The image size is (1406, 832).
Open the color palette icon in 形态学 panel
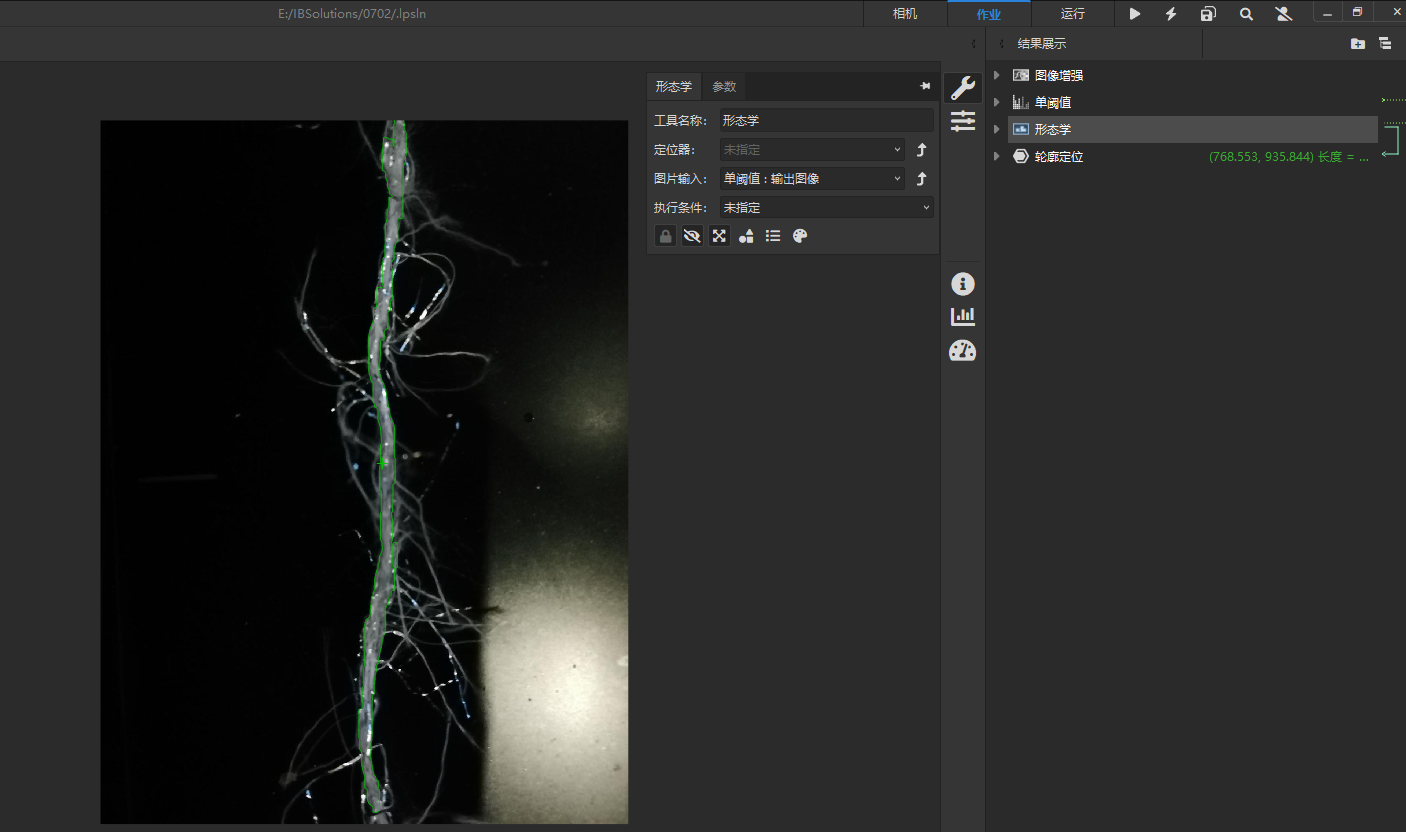tap(799, 235)
